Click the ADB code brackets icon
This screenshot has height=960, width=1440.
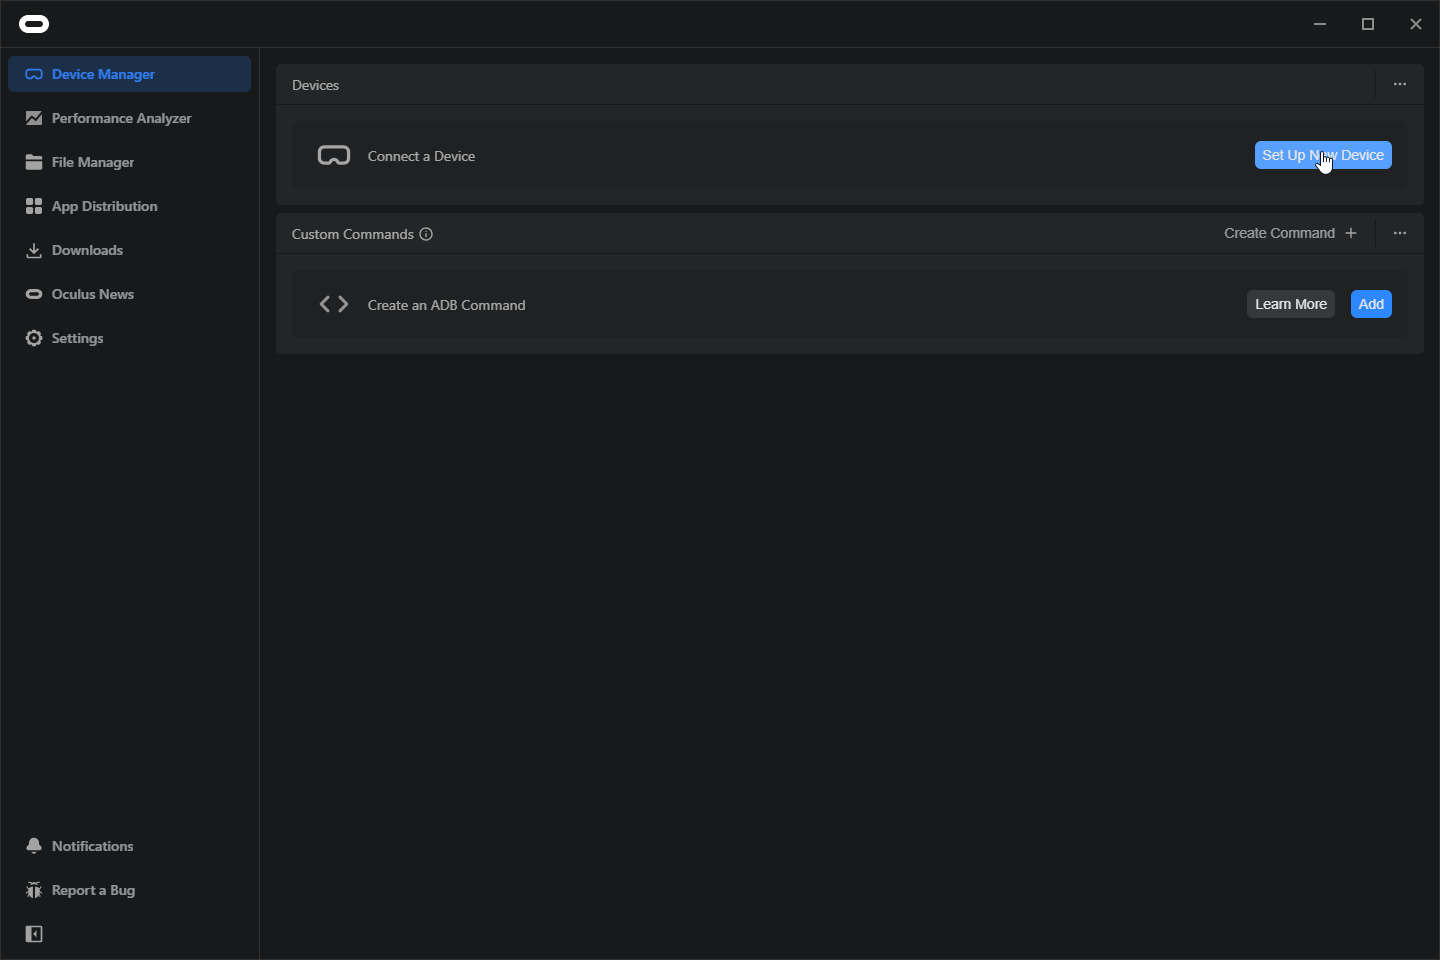332,304
